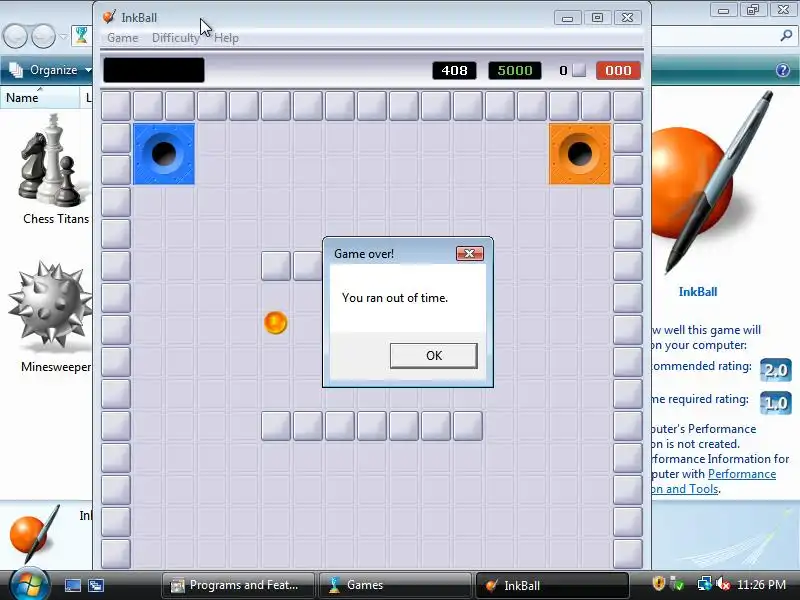
Task: Click the large InkBall preview image
Action: [x=712, y=184]
